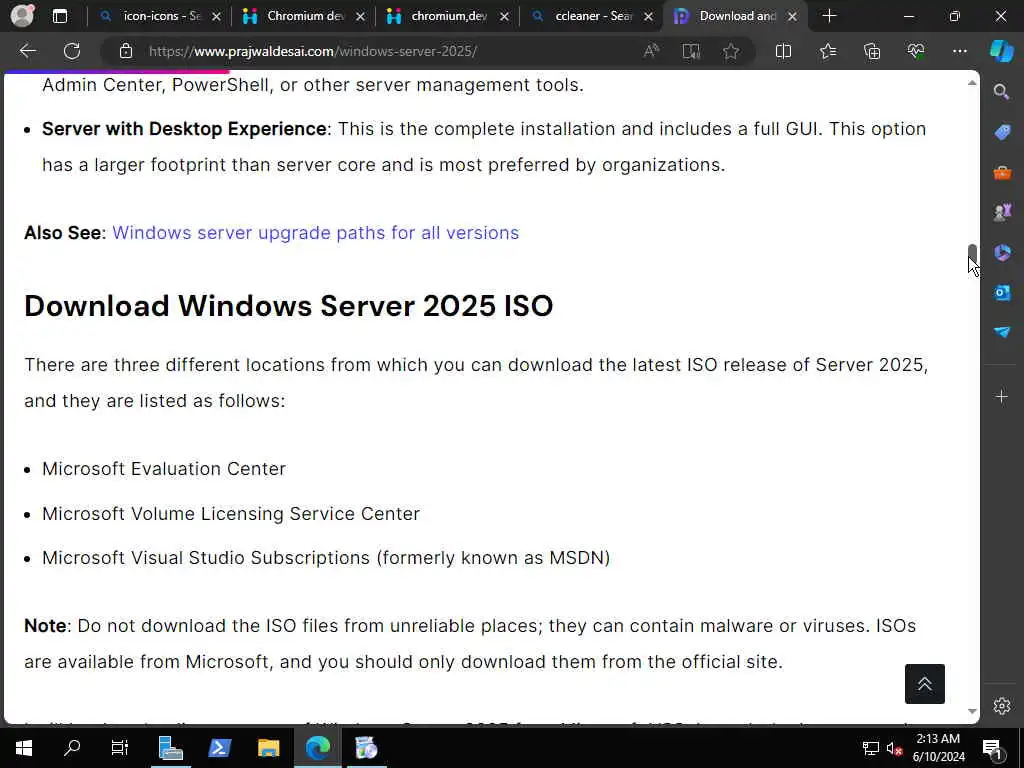Click the scrollbar down arrow
Image resolution: width=1024 pixels, height=768 pixels.
[x=972, y=711]
